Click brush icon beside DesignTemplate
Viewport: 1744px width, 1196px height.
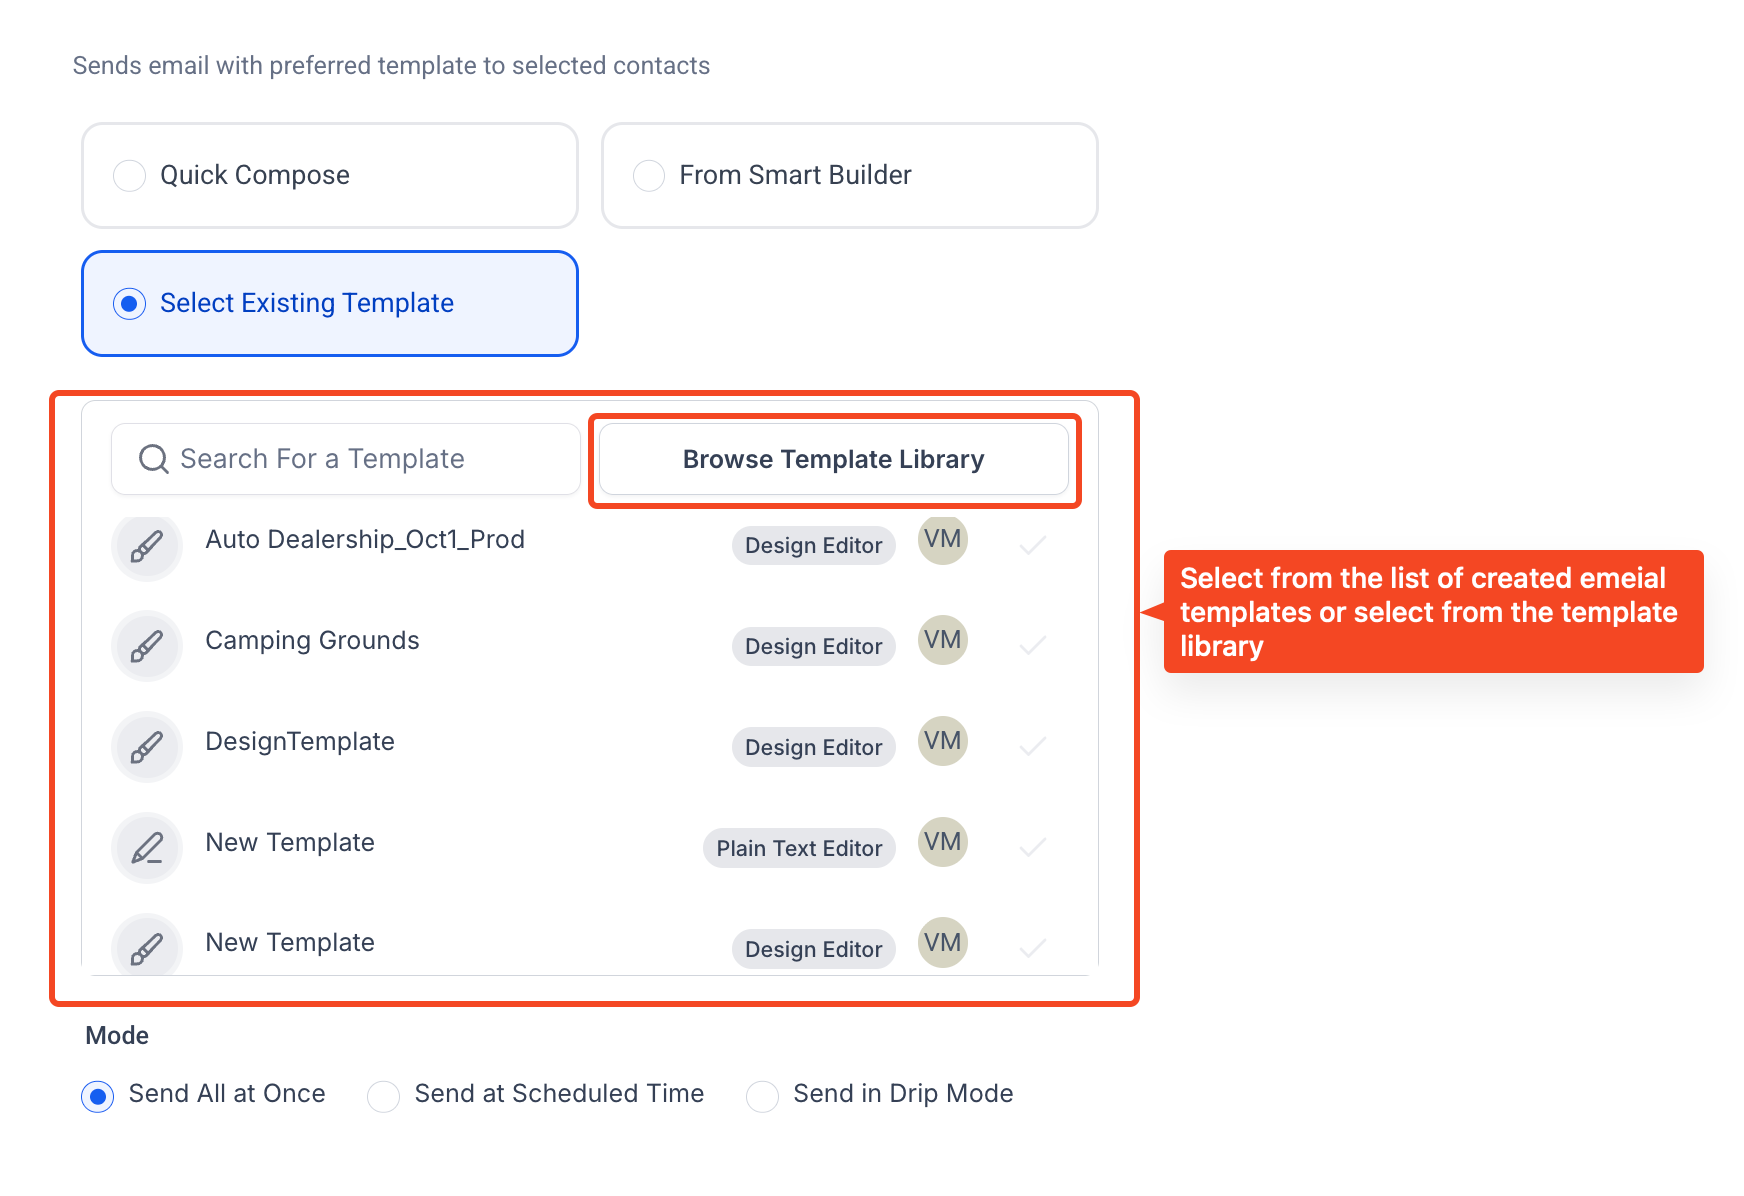[147, 747]
